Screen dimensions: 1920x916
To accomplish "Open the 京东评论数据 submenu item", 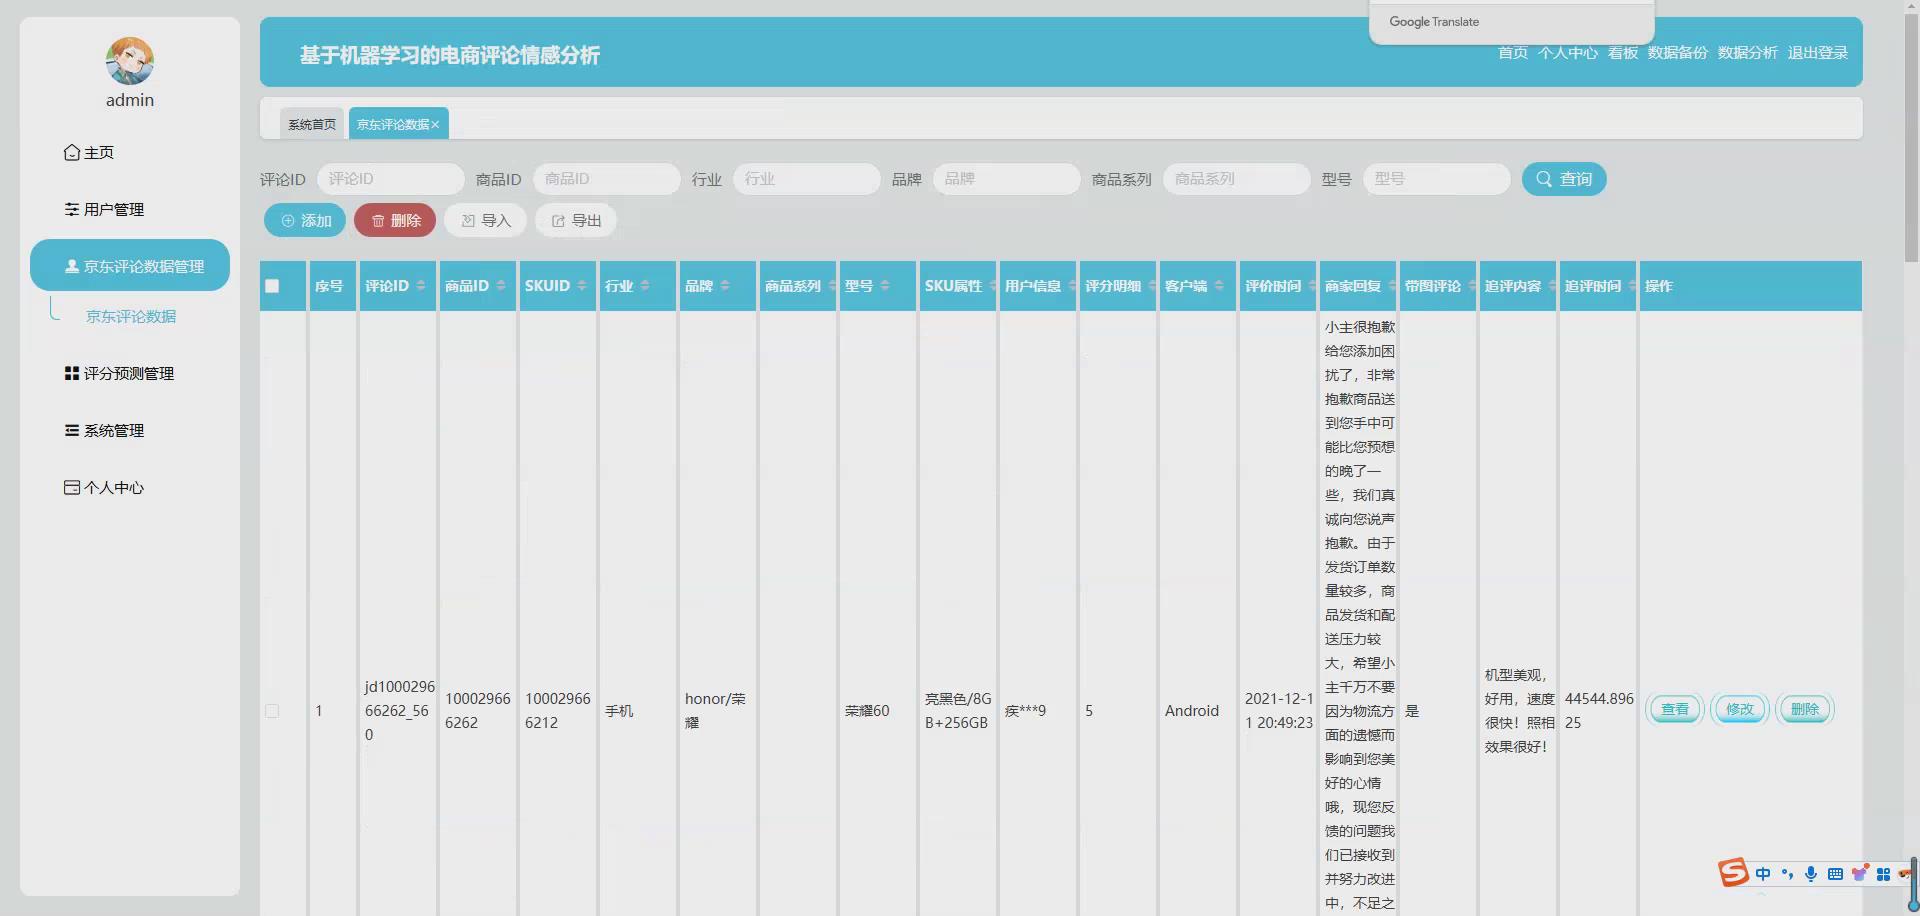I will [x=131, y=317].
